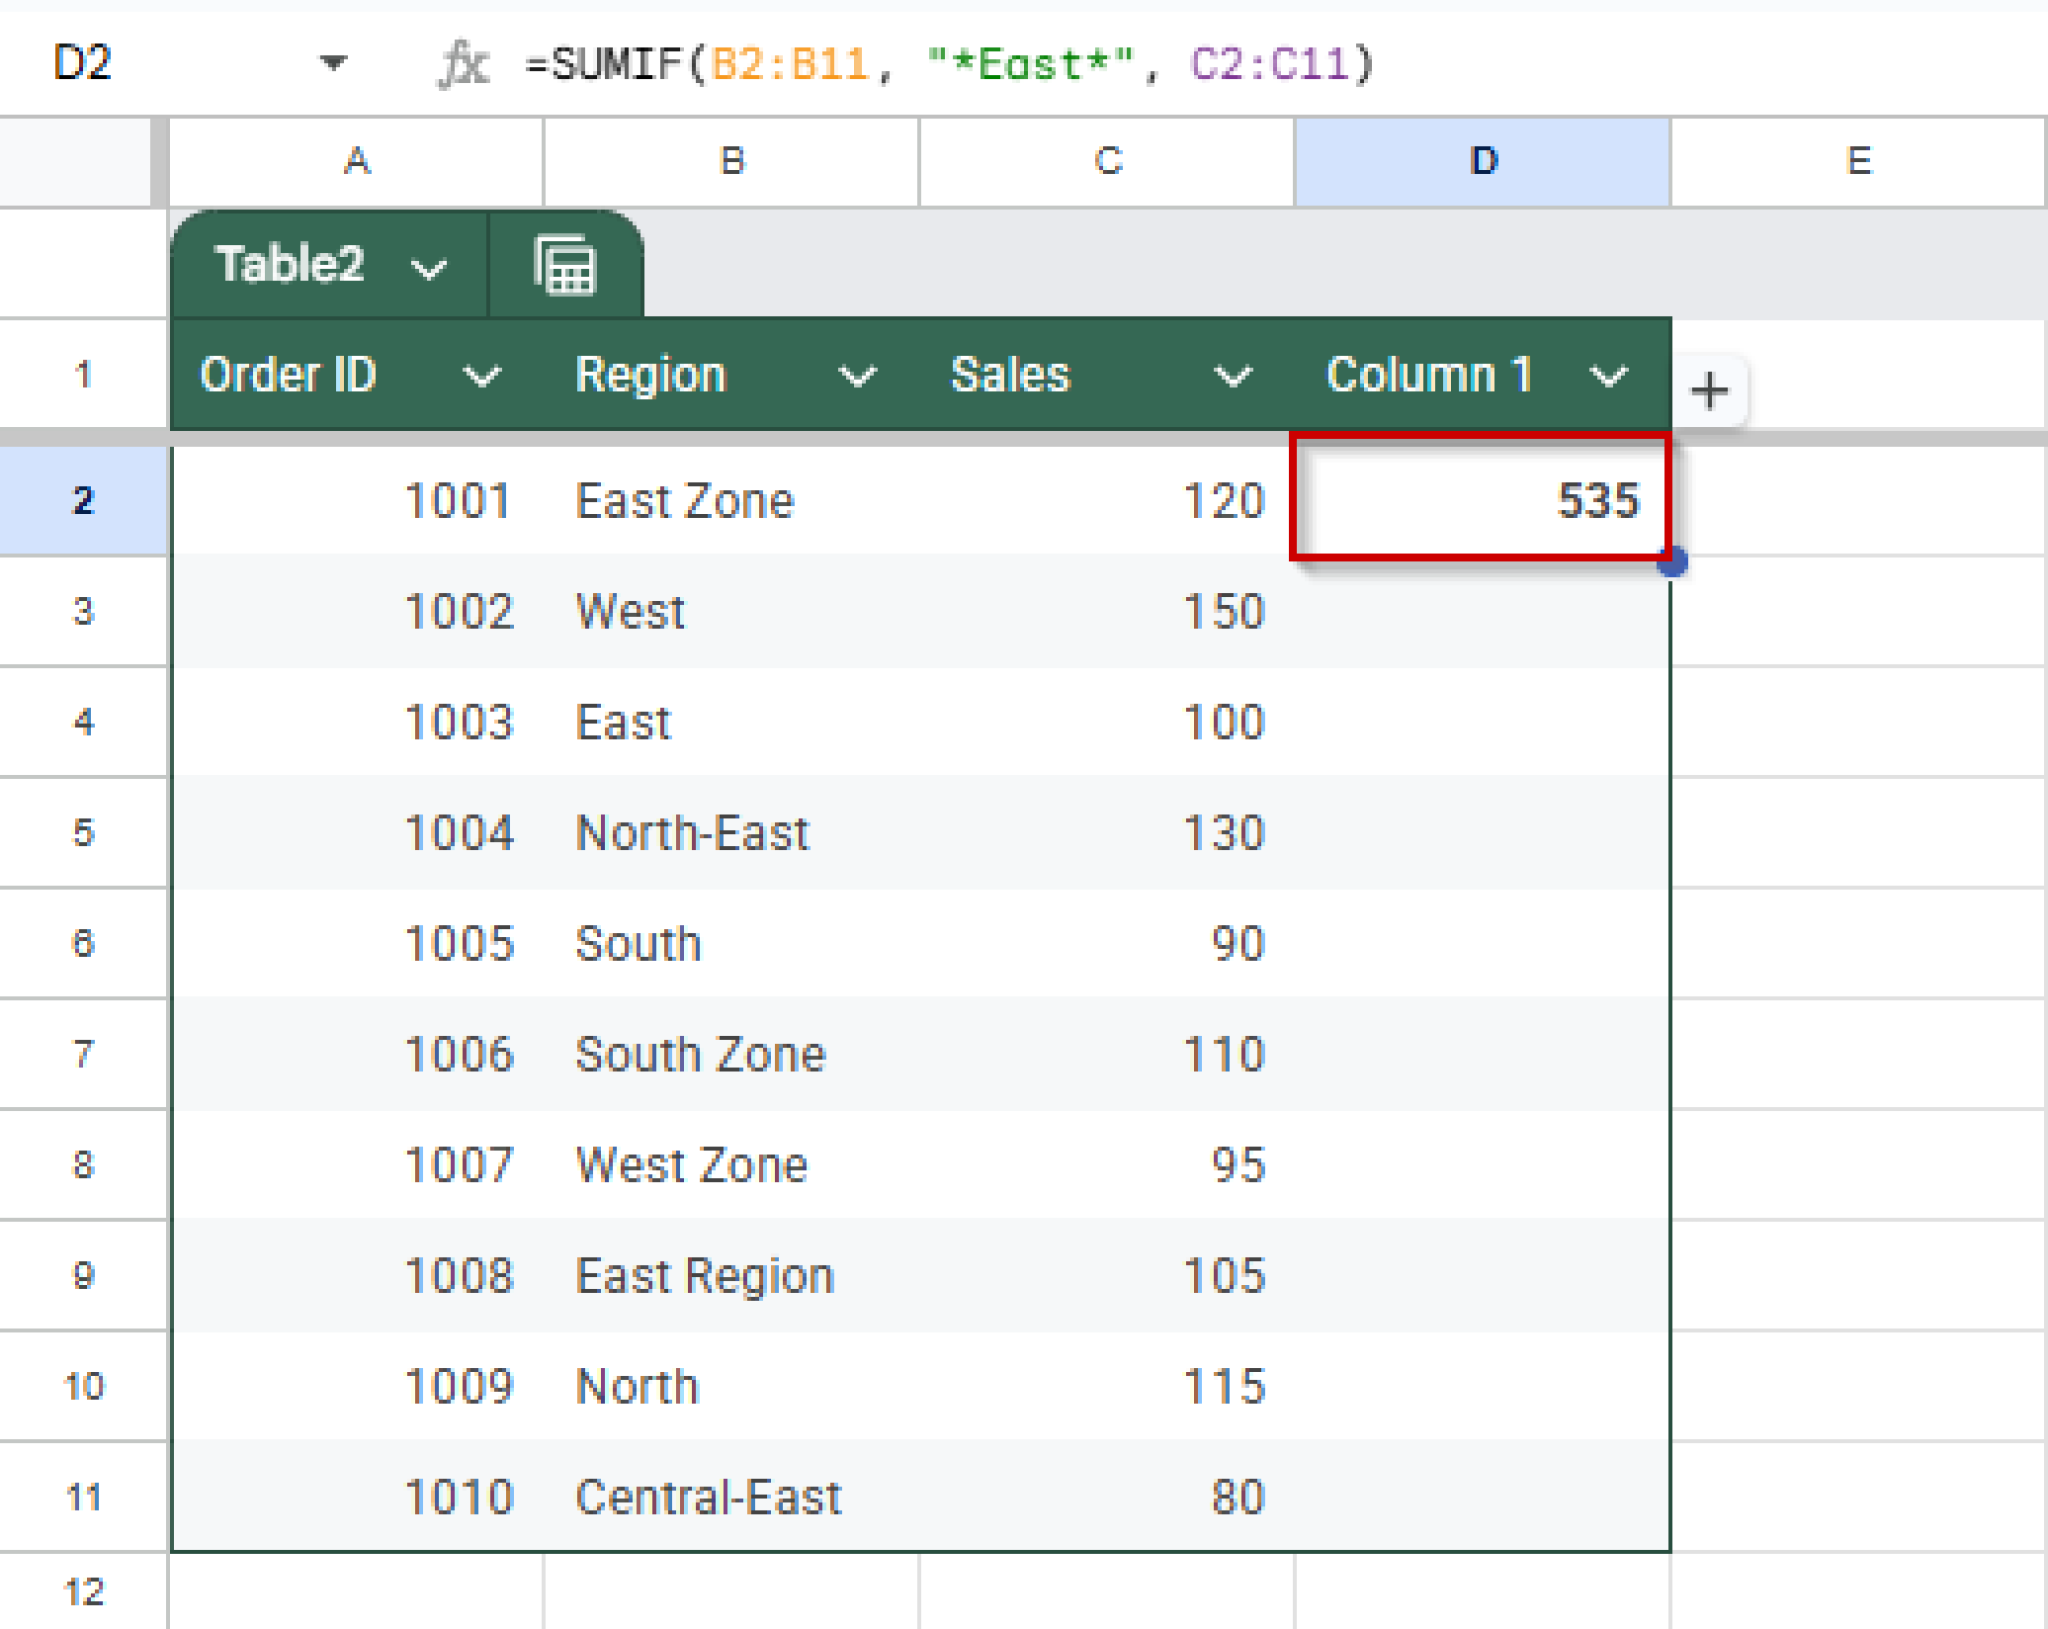Click the cell containing 535

(x=1480, y=501)
